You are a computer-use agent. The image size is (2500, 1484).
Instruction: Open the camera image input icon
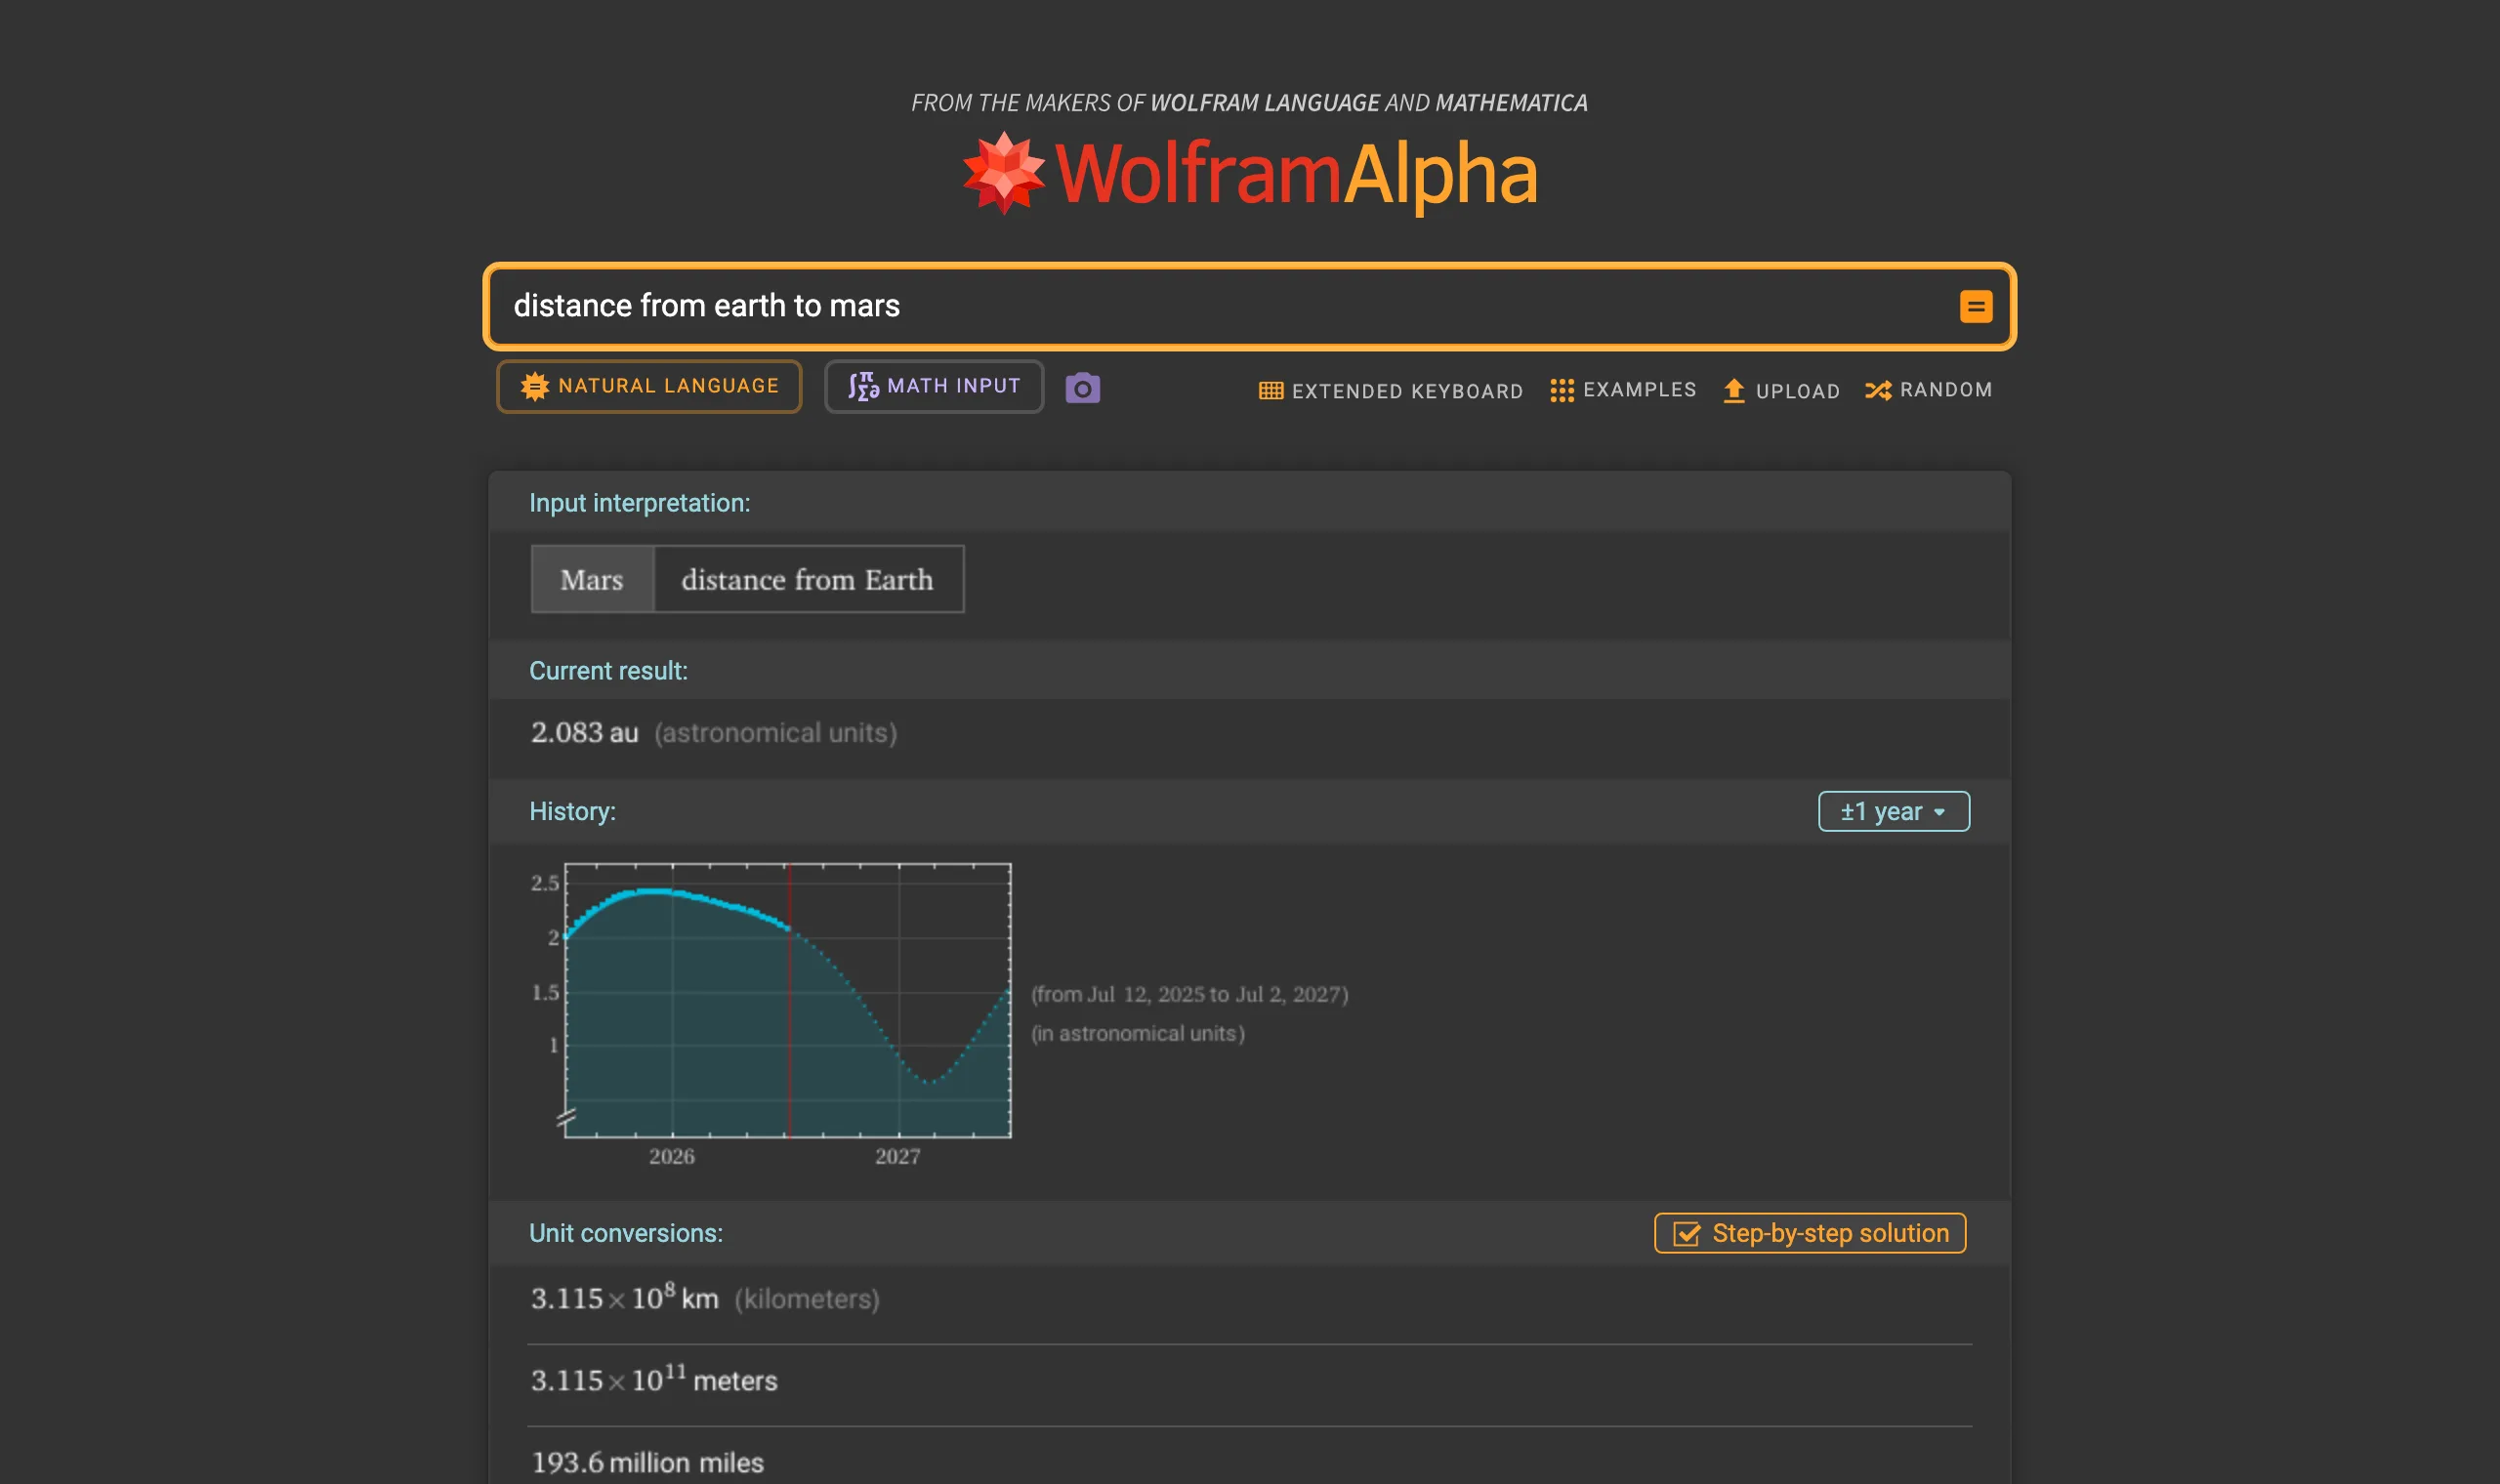[x=1082, y=388]
